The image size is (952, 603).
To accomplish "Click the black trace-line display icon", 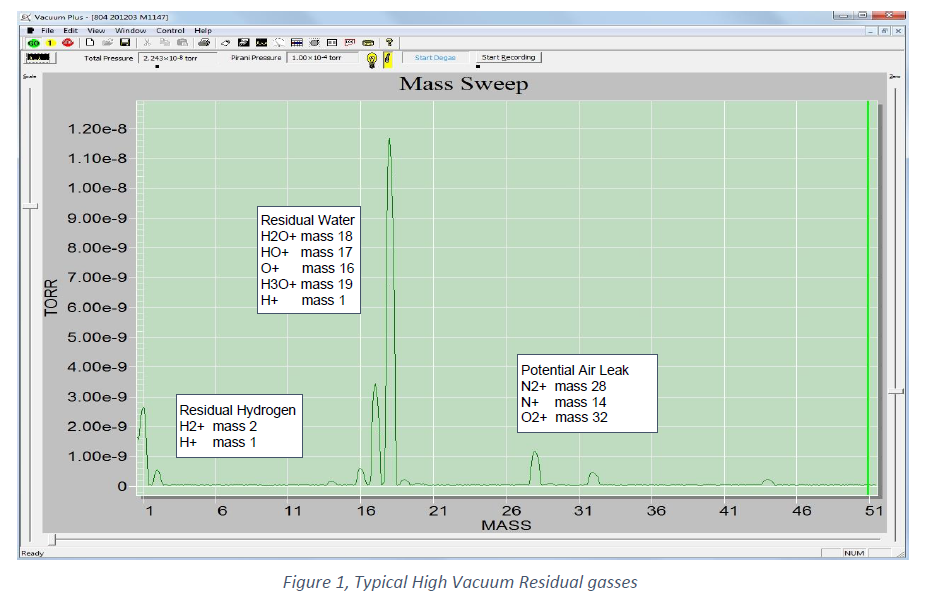I will pyautogui.click(x=262, y=43).
